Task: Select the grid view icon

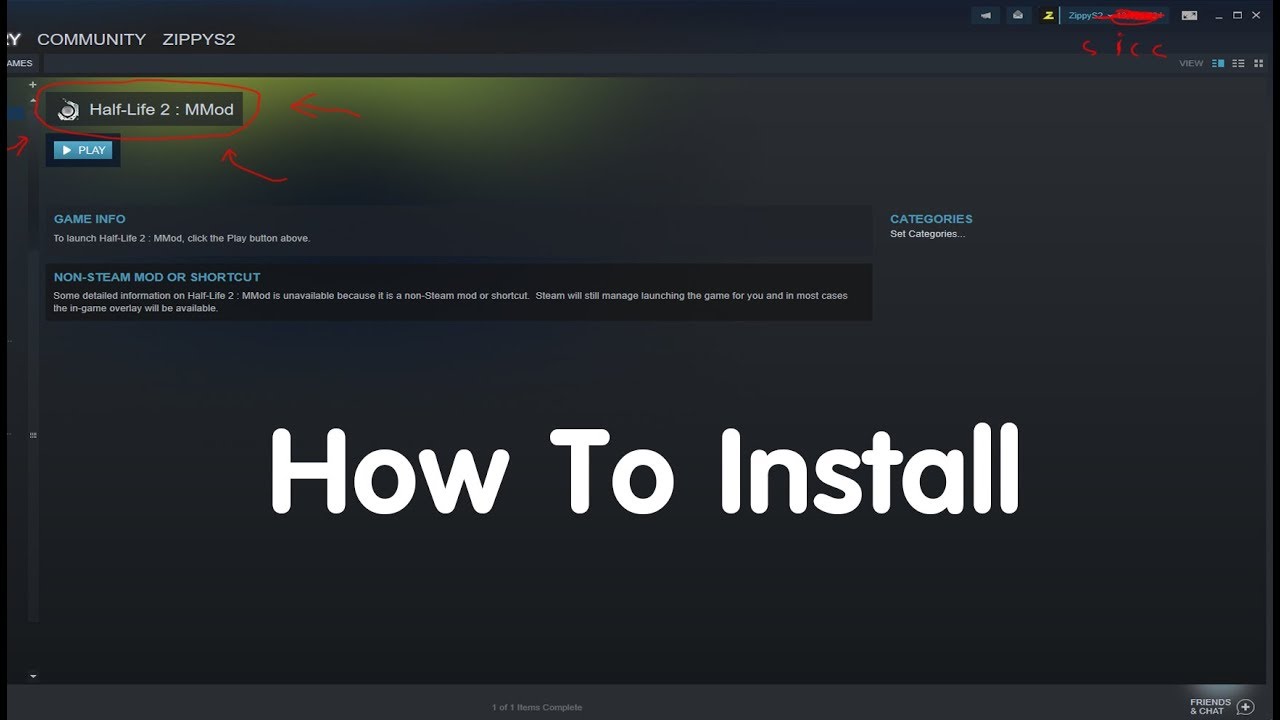Action: tap(1259, 63)
